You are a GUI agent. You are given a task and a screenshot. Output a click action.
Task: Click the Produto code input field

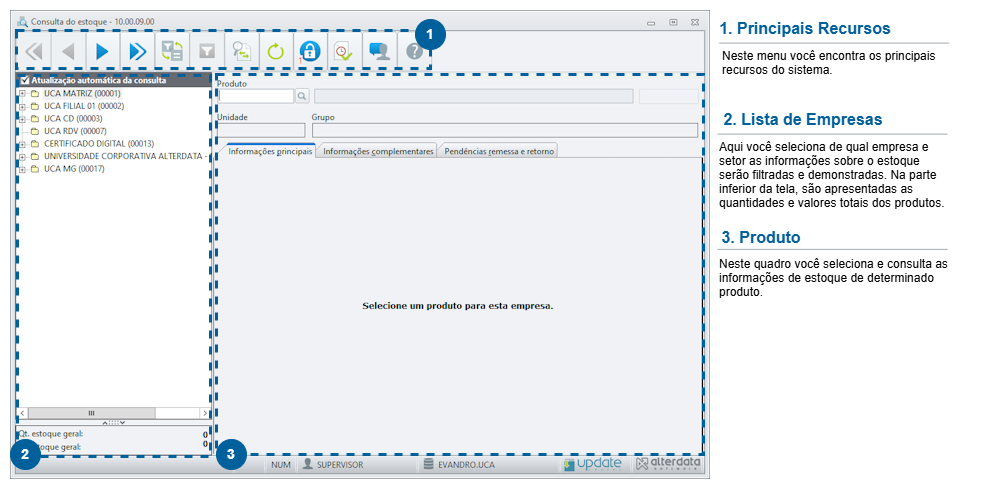(256, 96)
